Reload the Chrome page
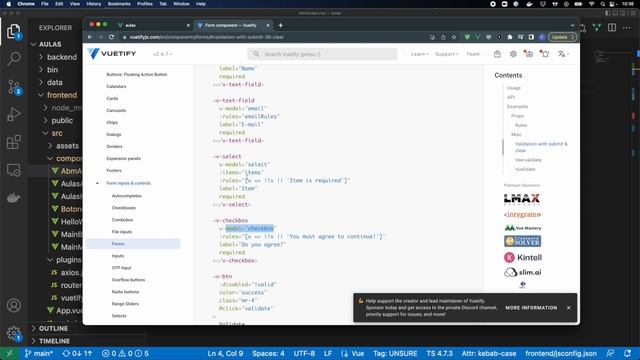 111,37
